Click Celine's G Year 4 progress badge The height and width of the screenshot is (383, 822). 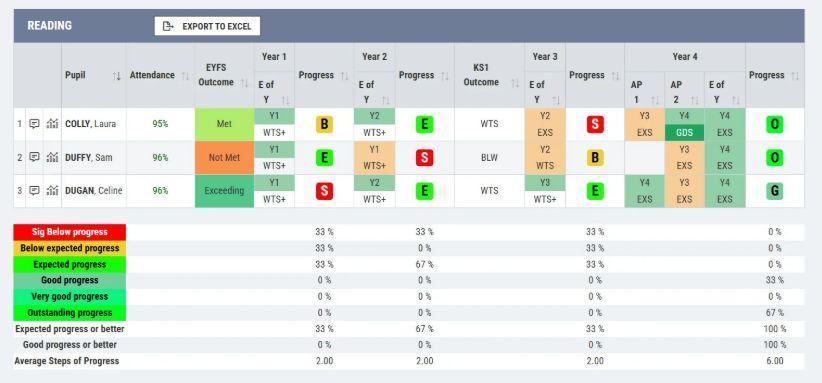[774, 191]
